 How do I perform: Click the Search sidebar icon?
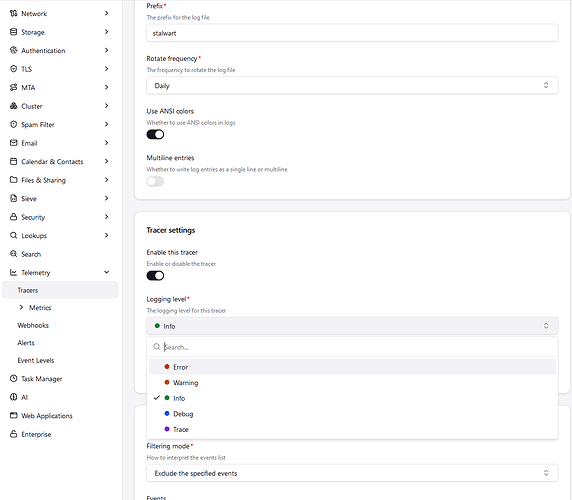pos(13,254)
